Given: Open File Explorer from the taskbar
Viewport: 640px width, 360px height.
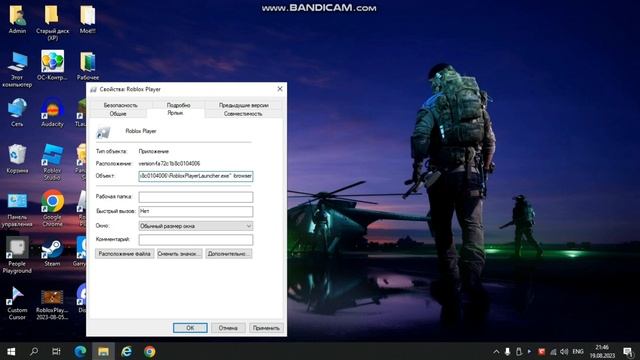Looking at the screenshot, I should point(103,351).
